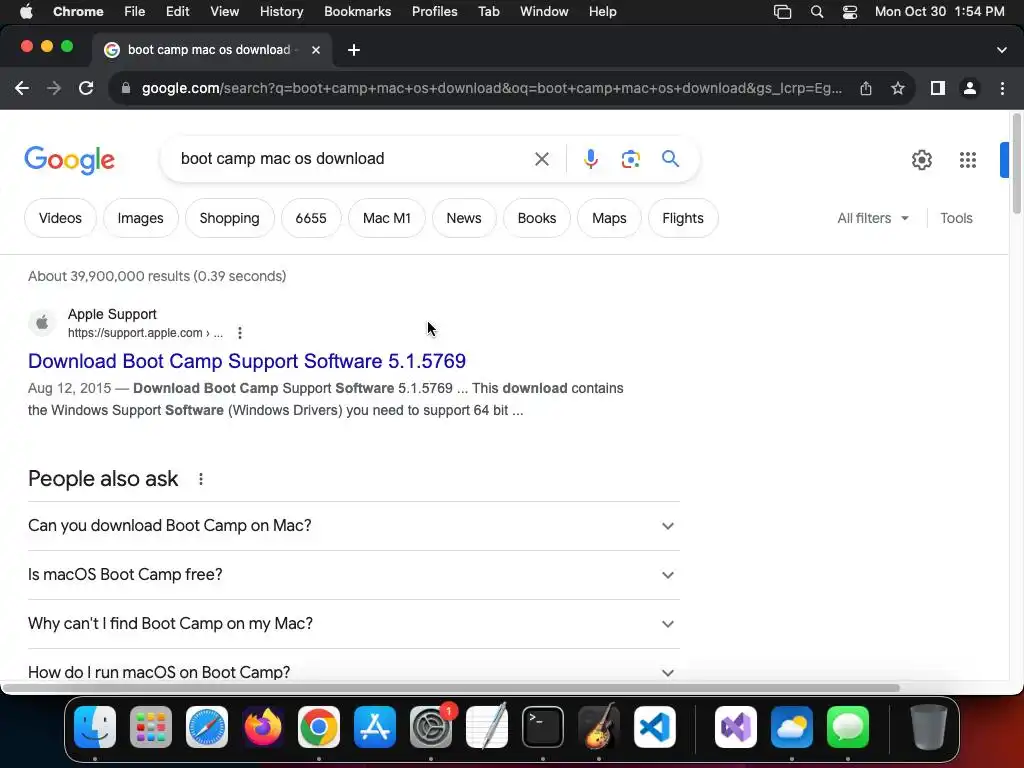Open Chrome History menu
1024x768 pixels.
point(281,12)
